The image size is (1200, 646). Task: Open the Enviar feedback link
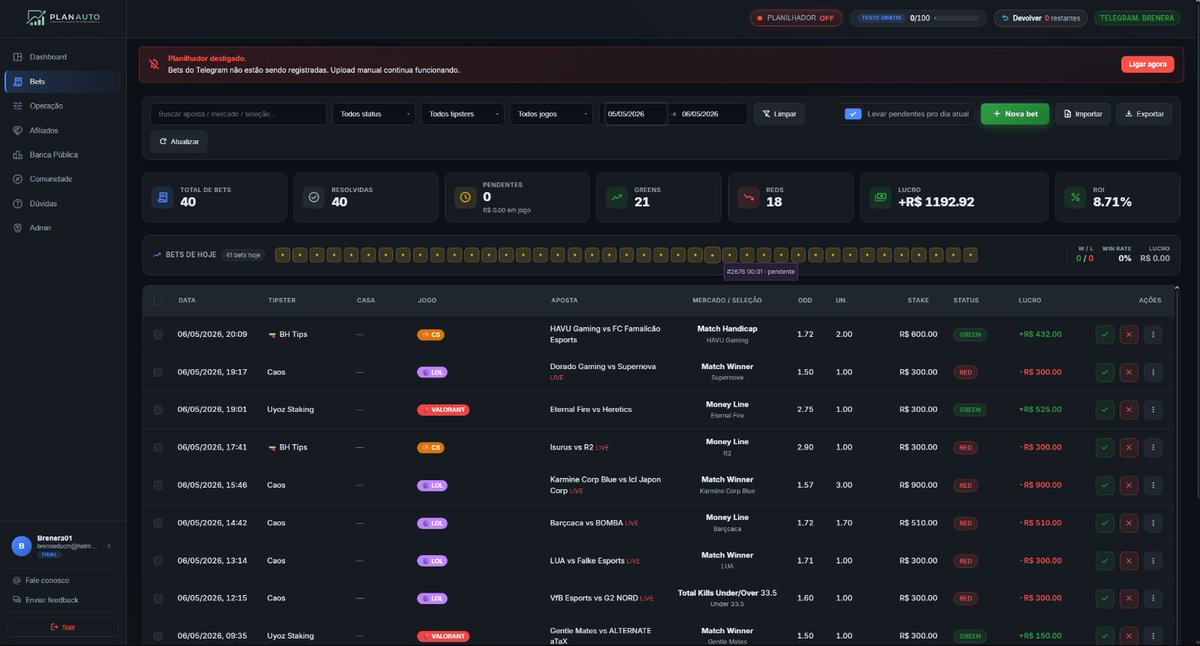pos(45,600)
